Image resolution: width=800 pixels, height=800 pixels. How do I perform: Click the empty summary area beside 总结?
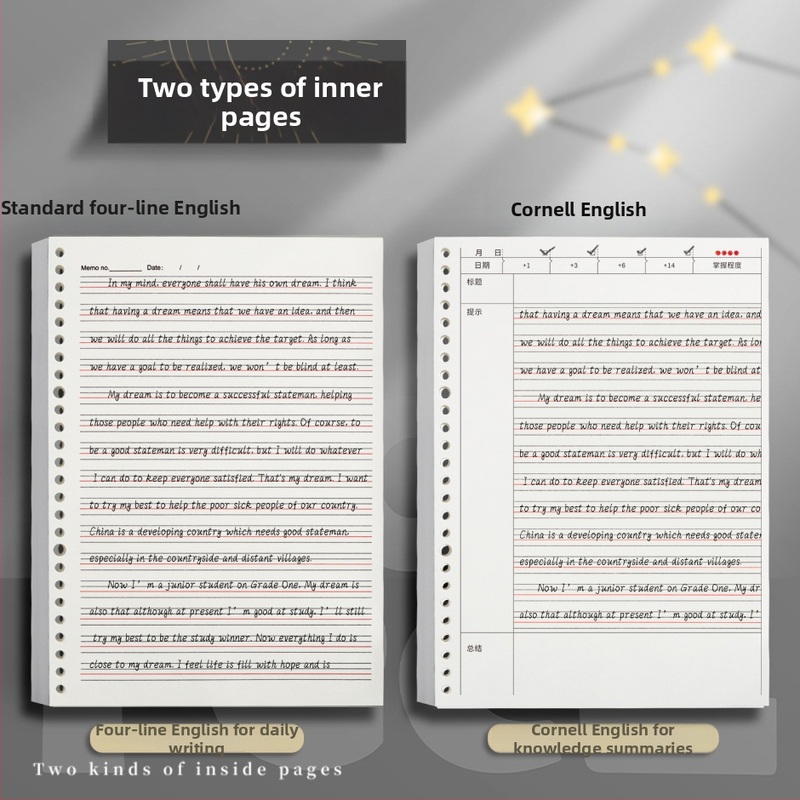click(637, 663)
